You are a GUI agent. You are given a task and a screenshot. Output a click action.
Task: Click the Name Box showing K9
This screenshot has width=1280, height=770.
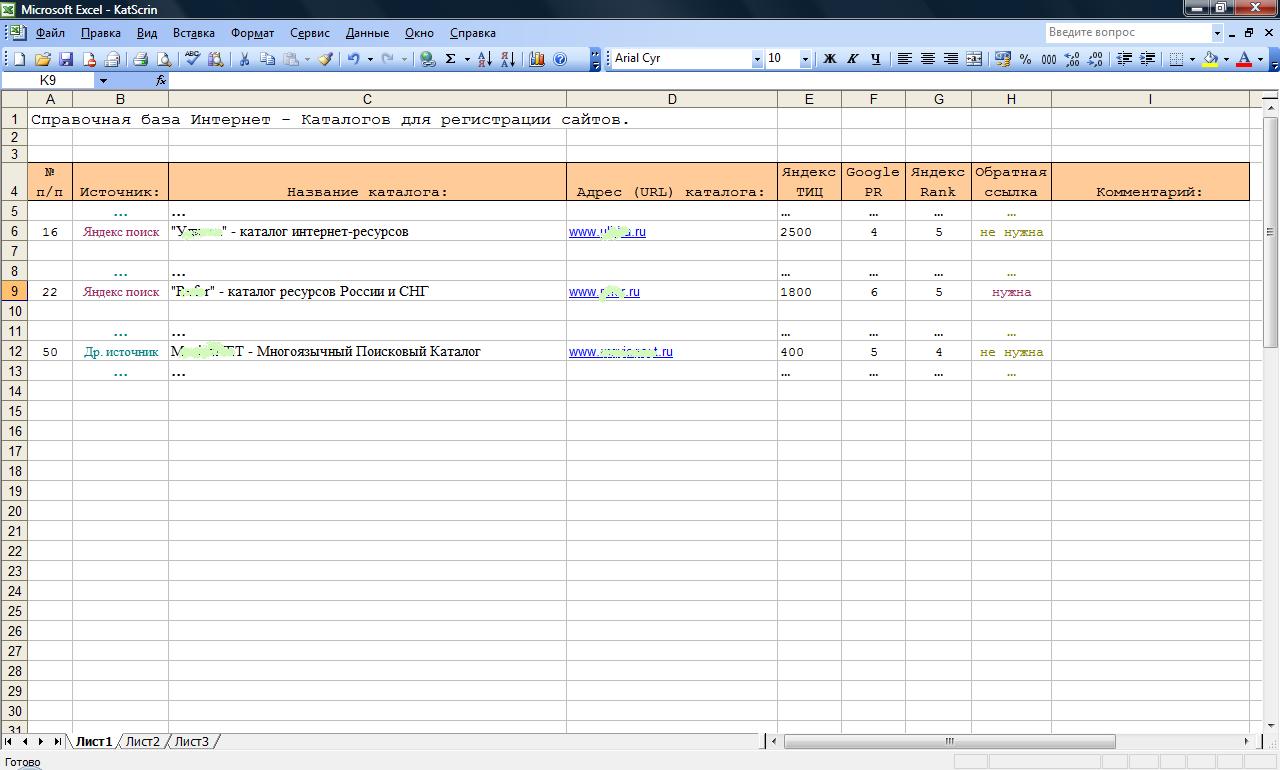pyautogui.click(x=49, y=80)
